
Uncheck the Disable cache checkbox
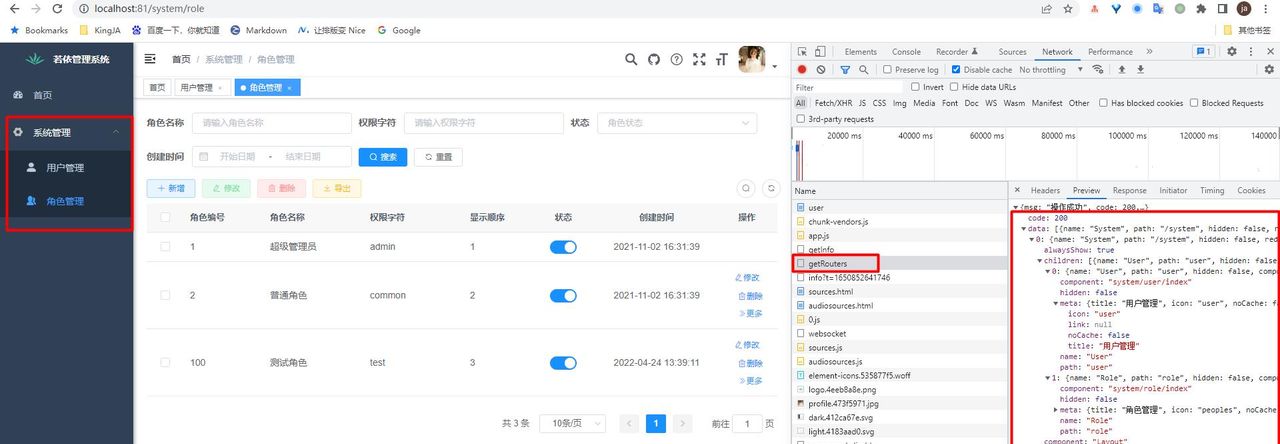click(956, 70)
